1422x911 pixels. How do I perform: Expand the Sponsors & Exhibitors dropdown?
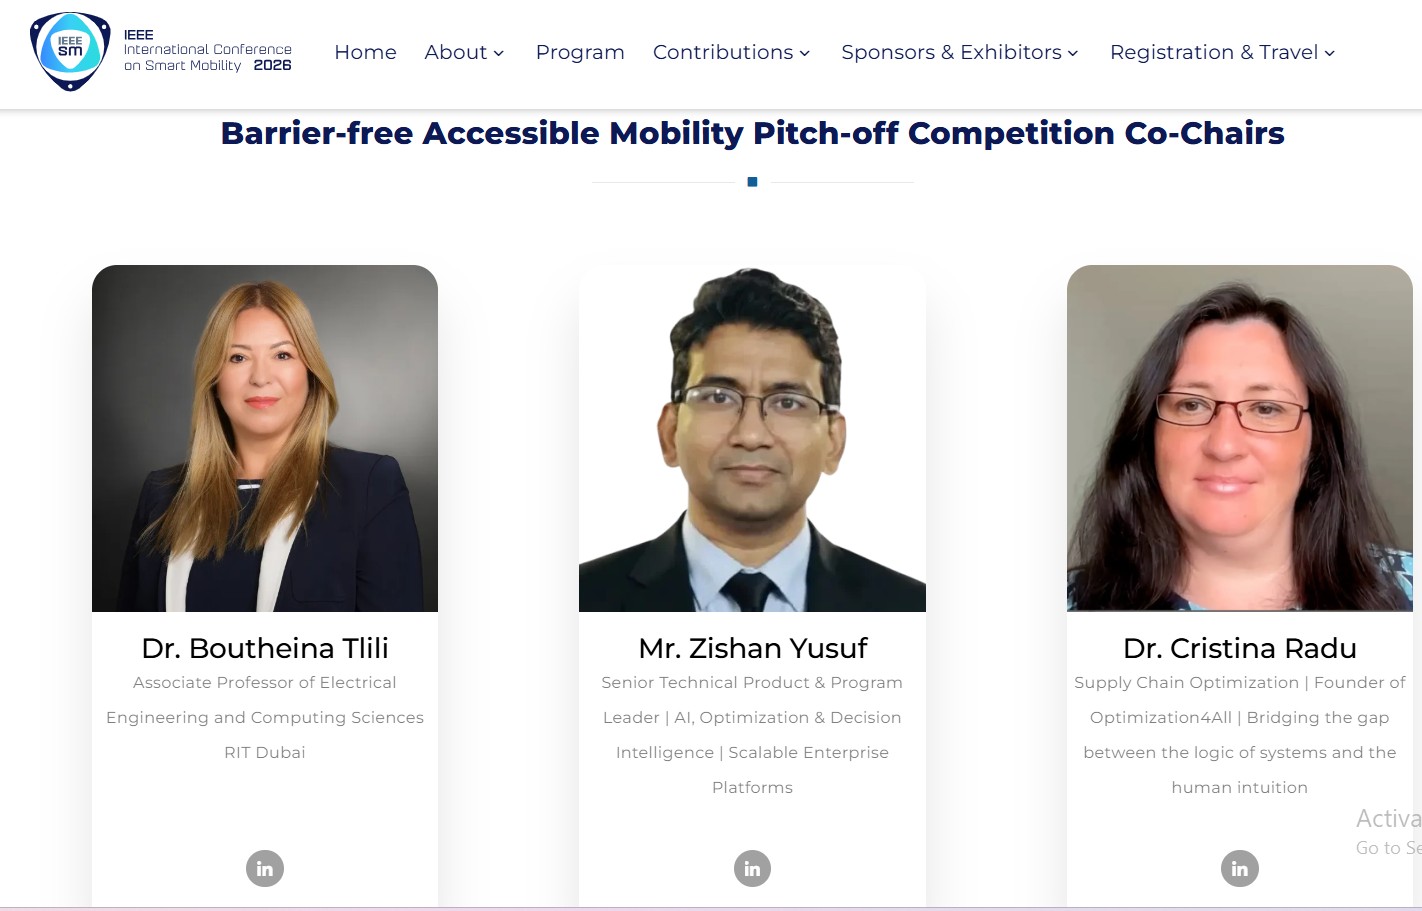coord(959,52)
